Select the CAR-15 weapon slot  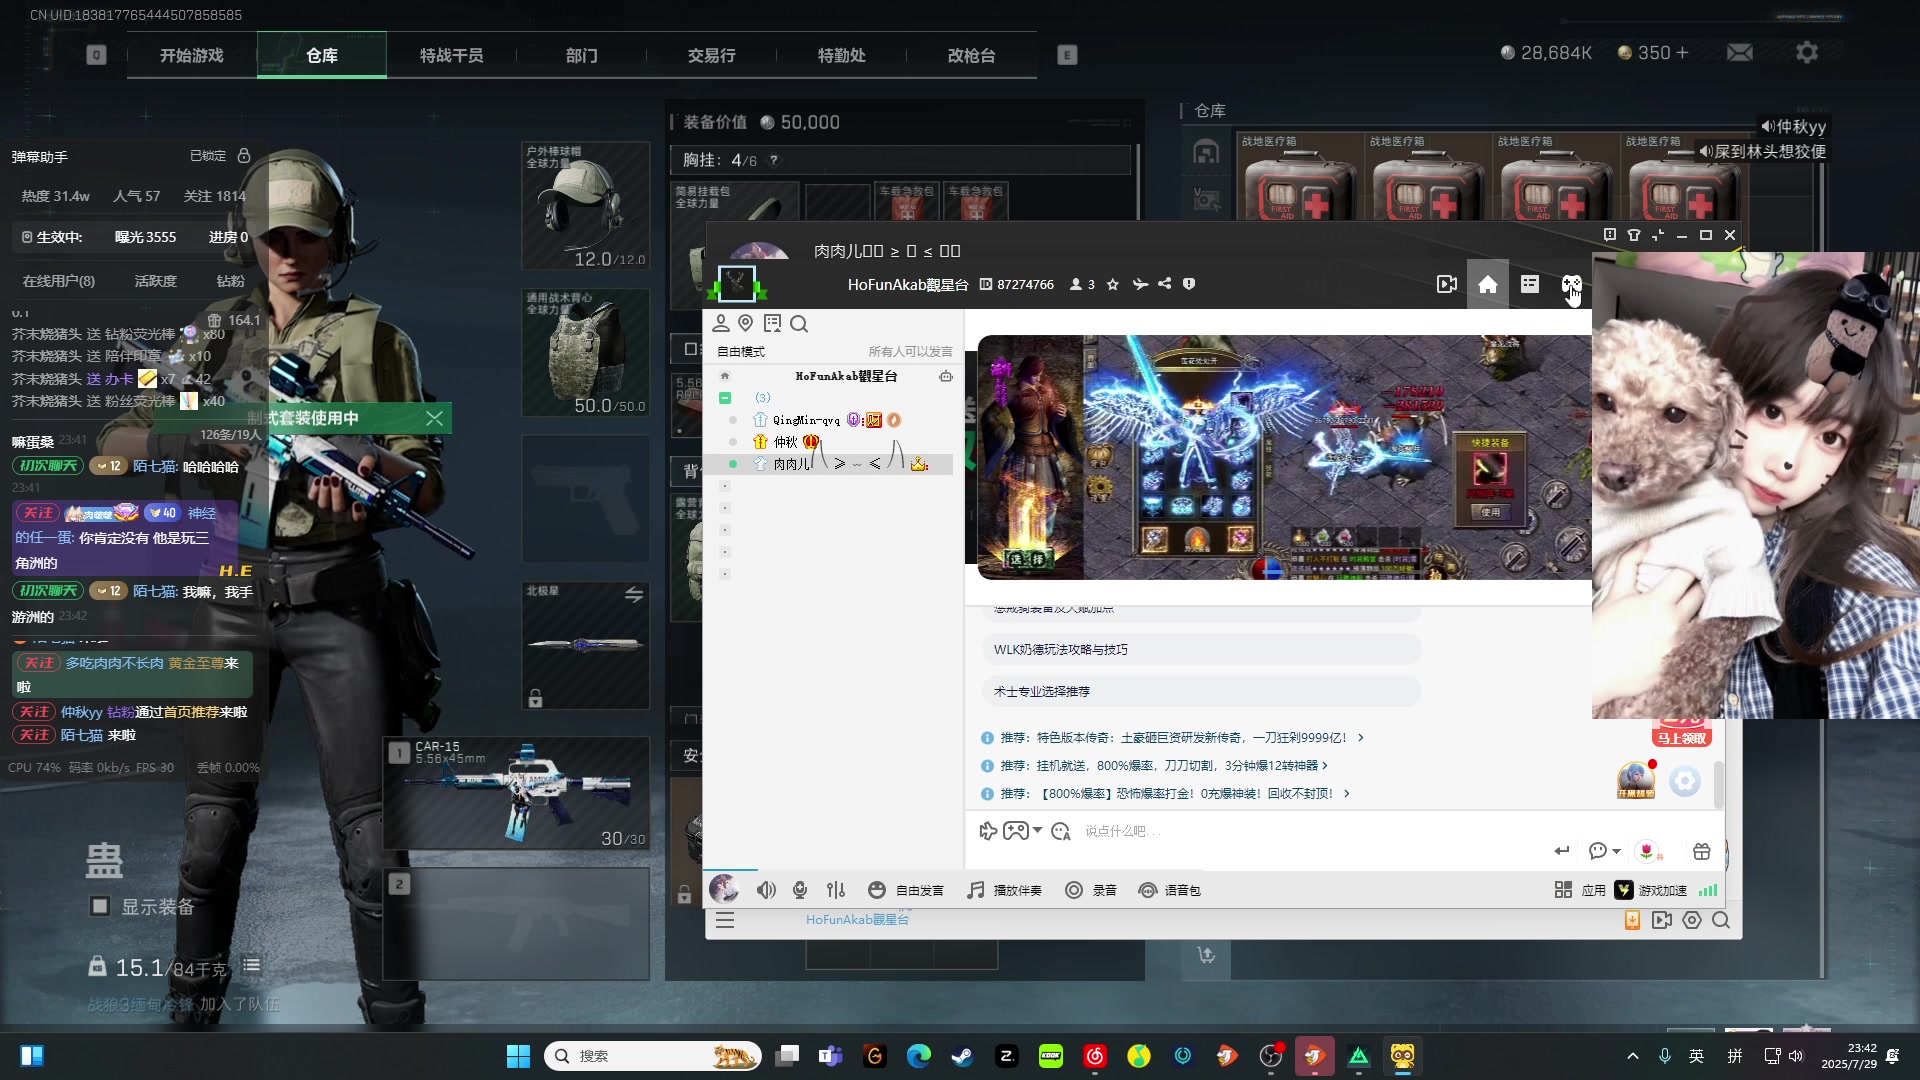coord(518,794)
